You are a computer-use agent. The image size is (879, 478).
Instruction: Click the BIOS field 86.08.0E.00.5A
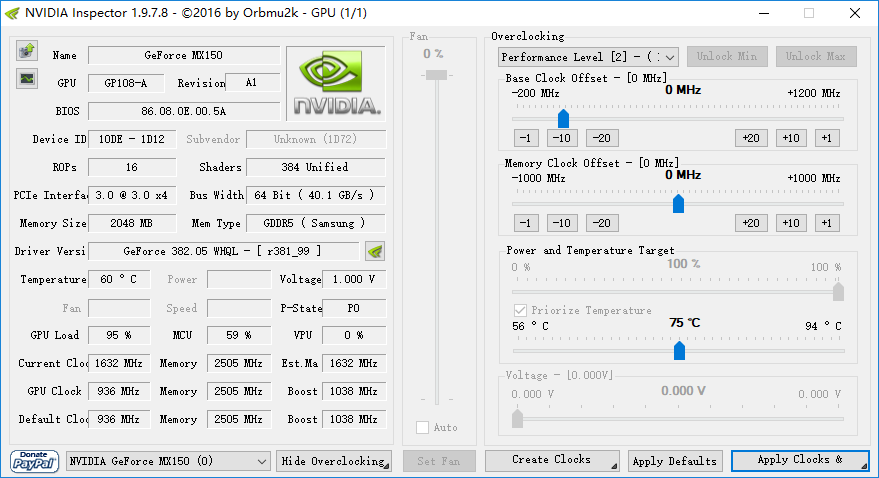184,111
